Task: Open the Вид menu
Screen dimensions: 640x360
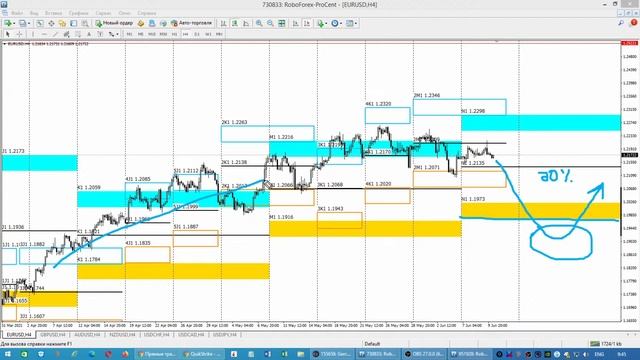Action: (34, 13)
